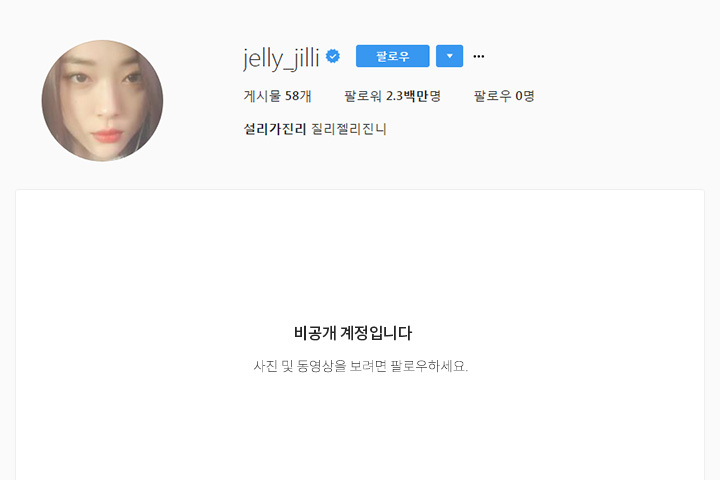Click the 사진 및 동영상을 보려면 팔로우하세요 message
This screenshot has width=720, height=480.
[x=360, y=366]
